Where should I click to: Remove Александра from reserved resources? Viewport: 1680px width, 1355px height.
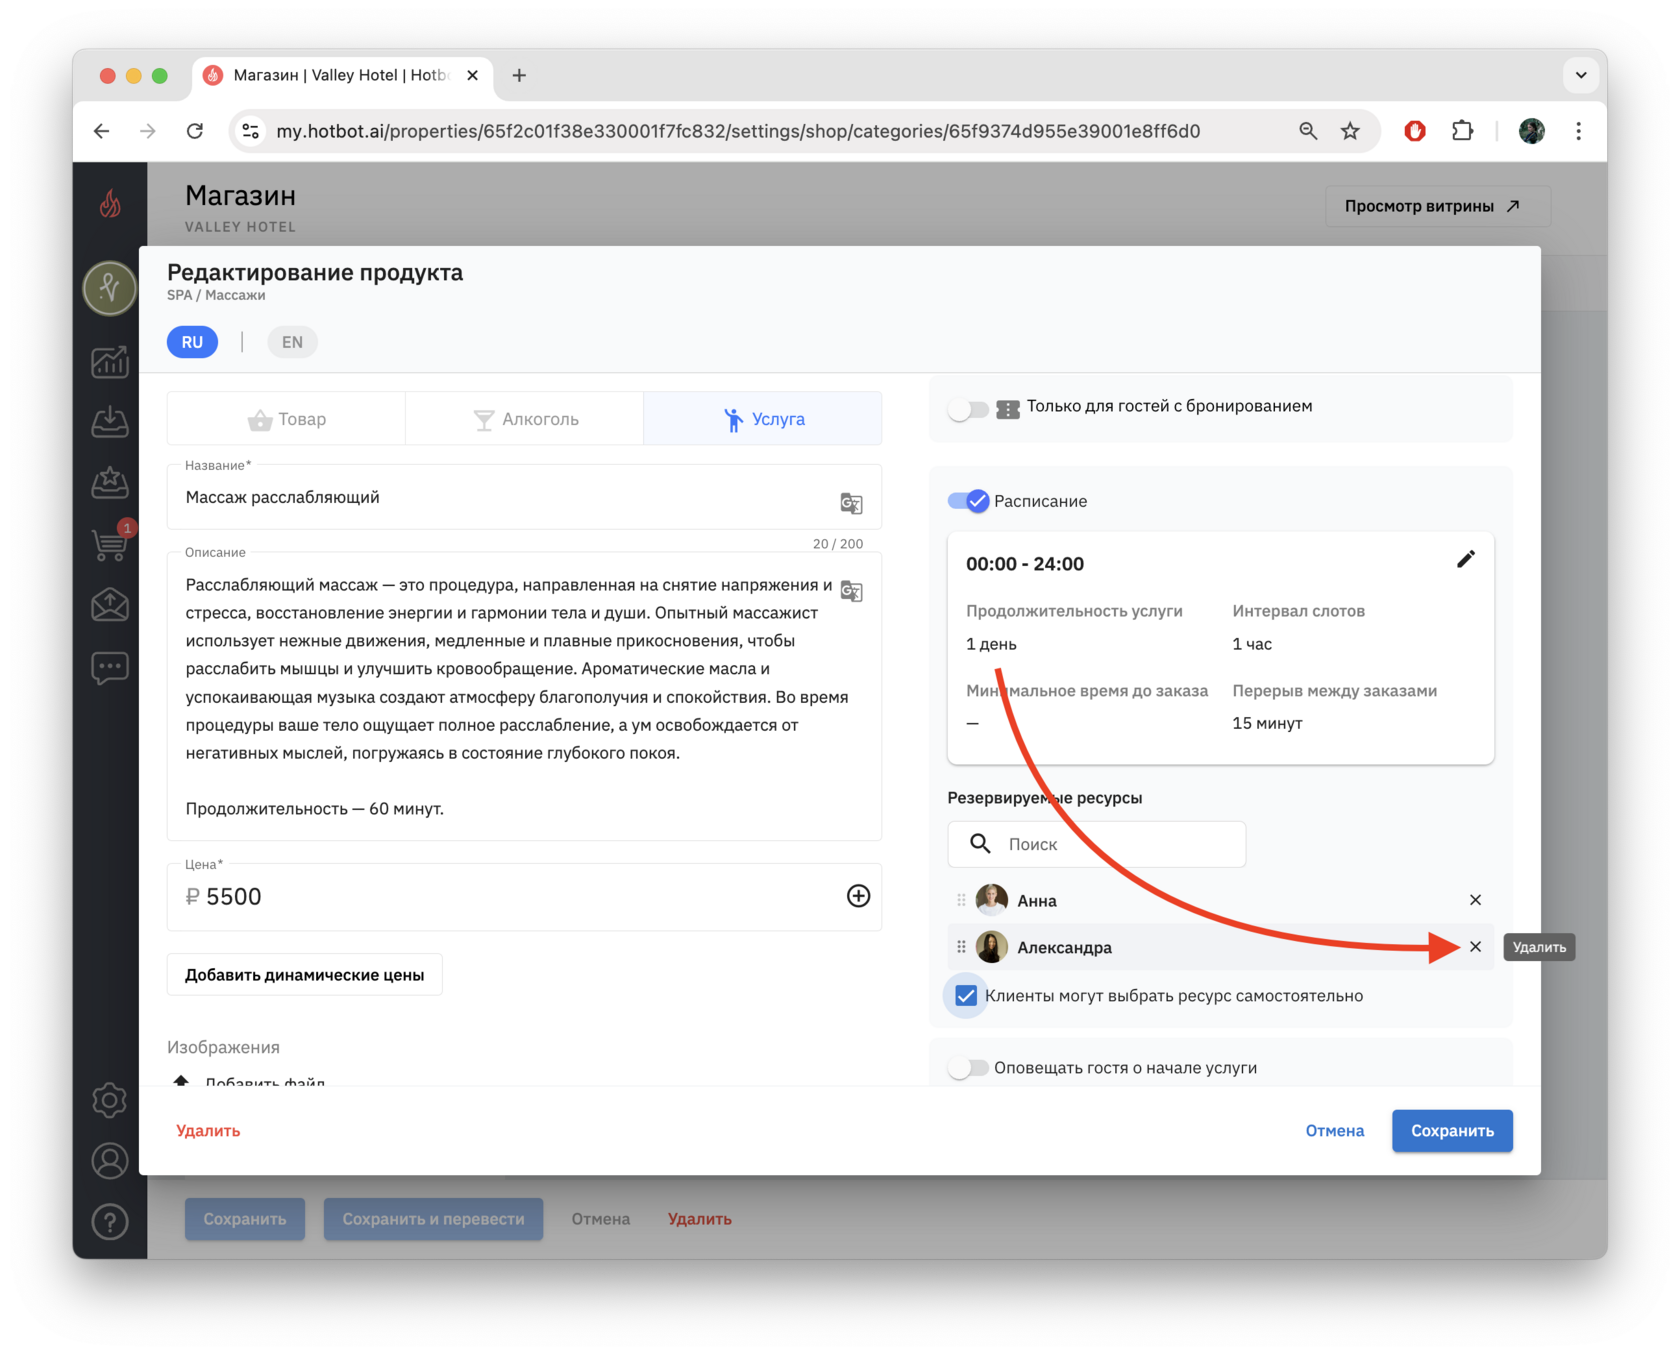1475,947
